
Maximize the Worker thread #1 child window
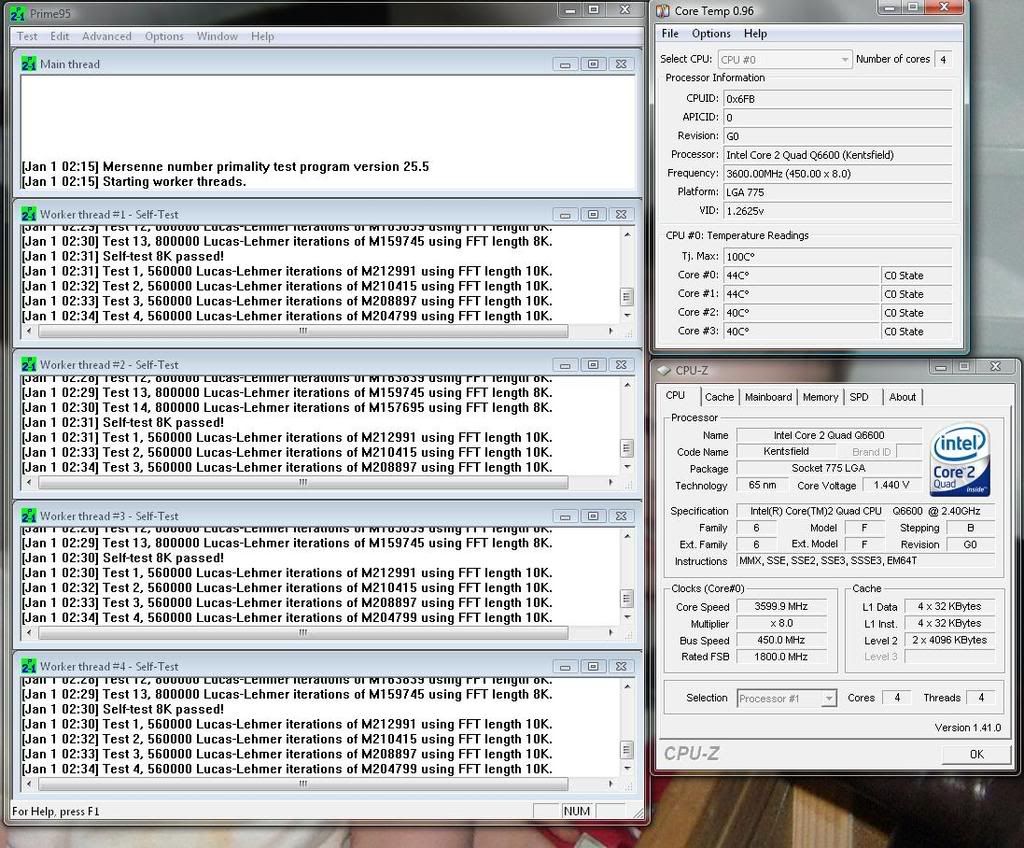(593, 214)
